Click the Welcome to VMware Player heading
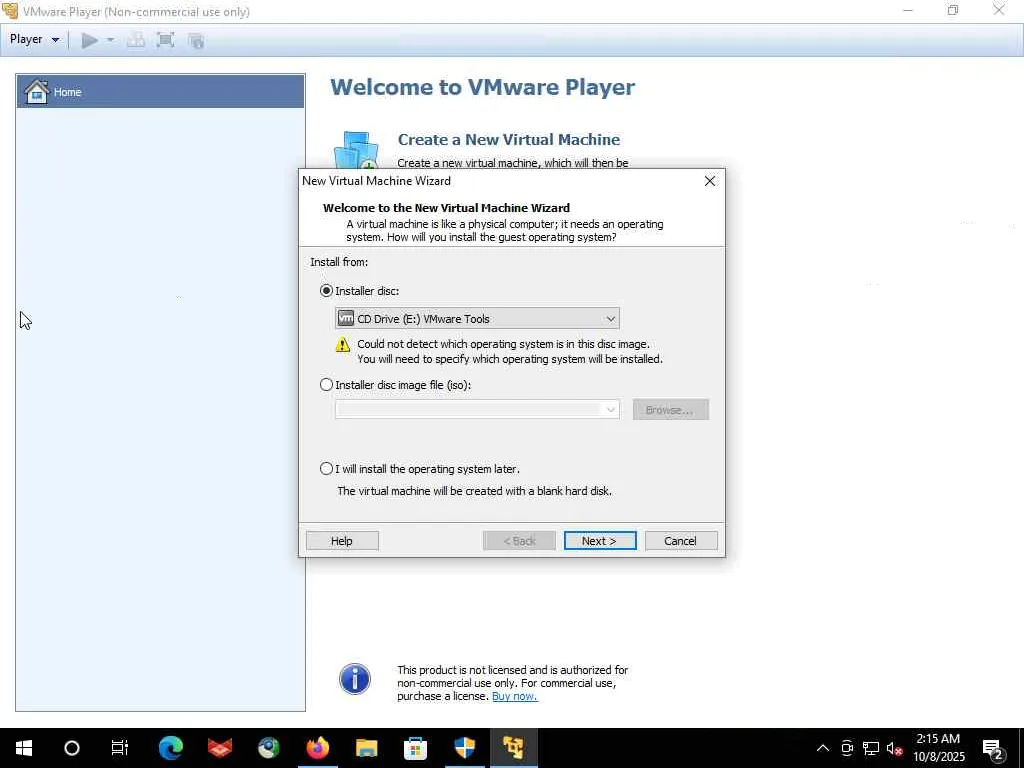Screen dimensions: 1024x768 point(483,88)
